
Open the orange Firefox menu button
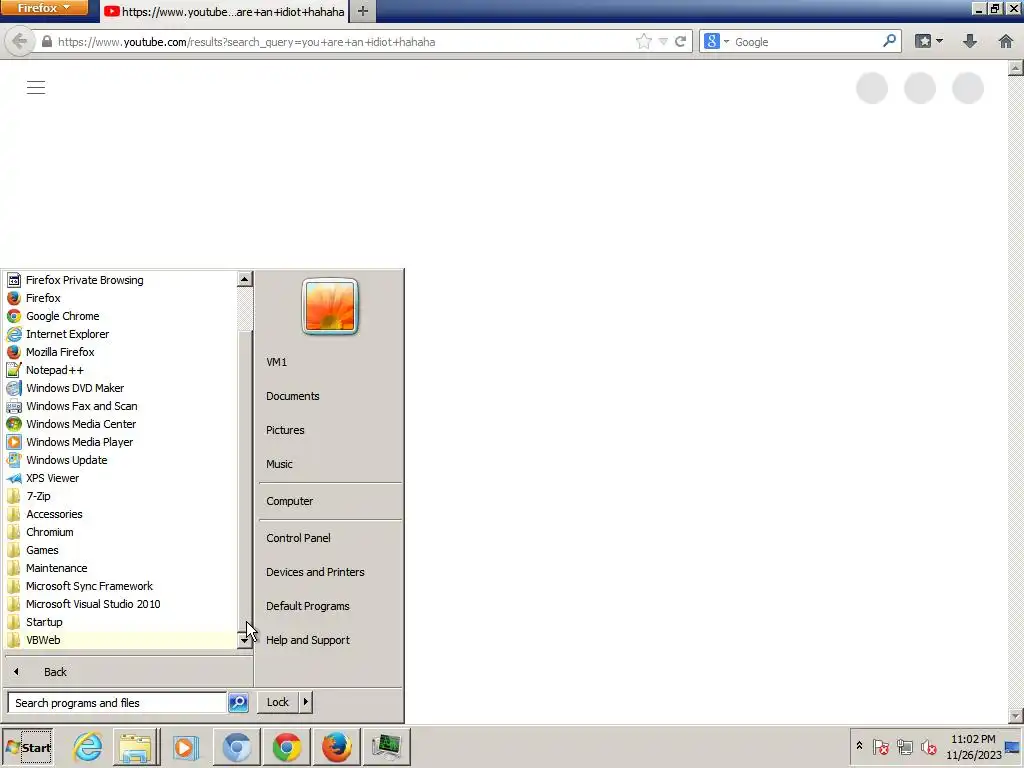tap(44, 8)
